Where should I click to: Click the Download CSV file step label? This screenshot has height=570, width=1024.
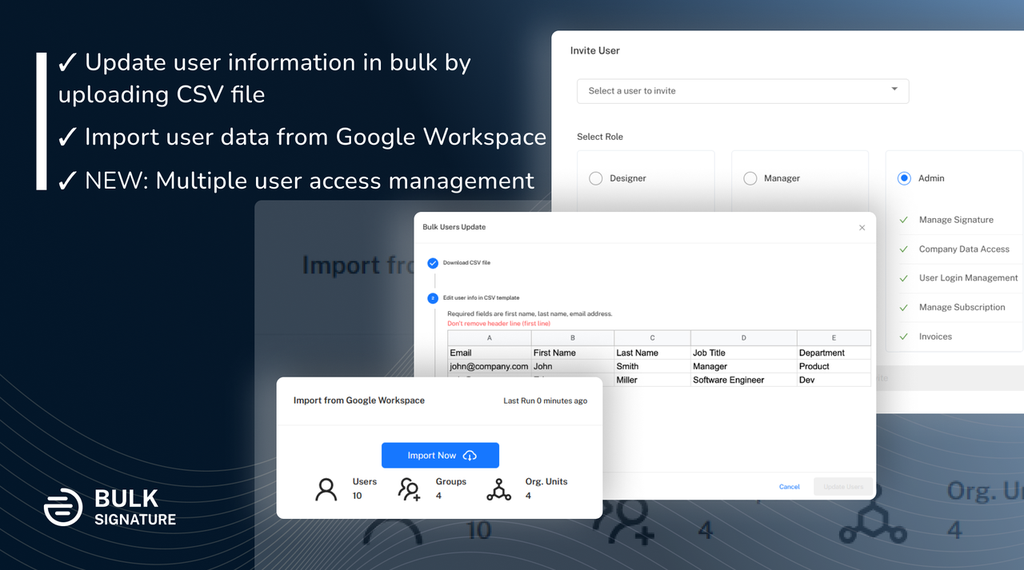click(x=466, y=262)
